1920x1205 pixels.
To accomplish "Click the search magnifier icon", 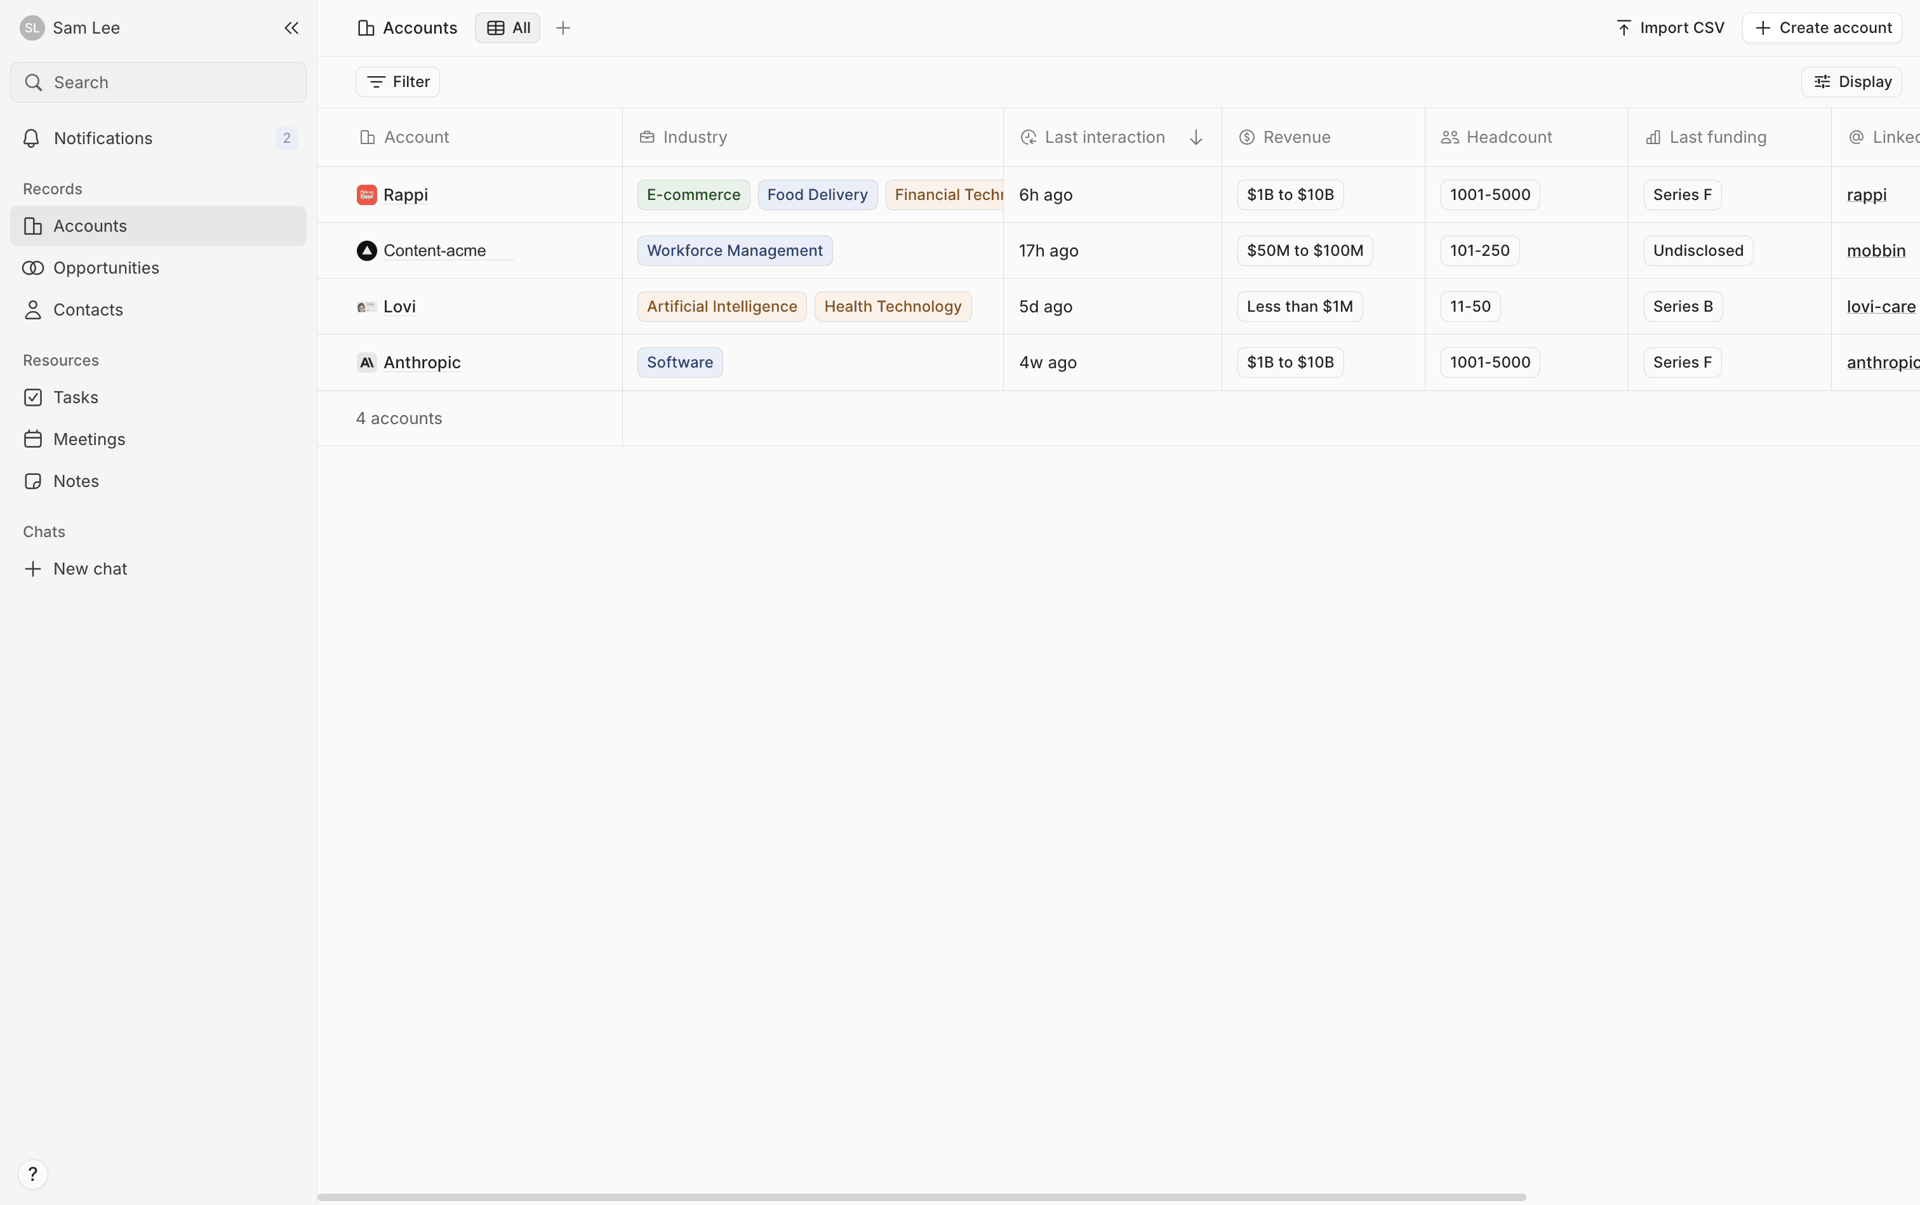I will pyautogui.click(x=33, y=82).
